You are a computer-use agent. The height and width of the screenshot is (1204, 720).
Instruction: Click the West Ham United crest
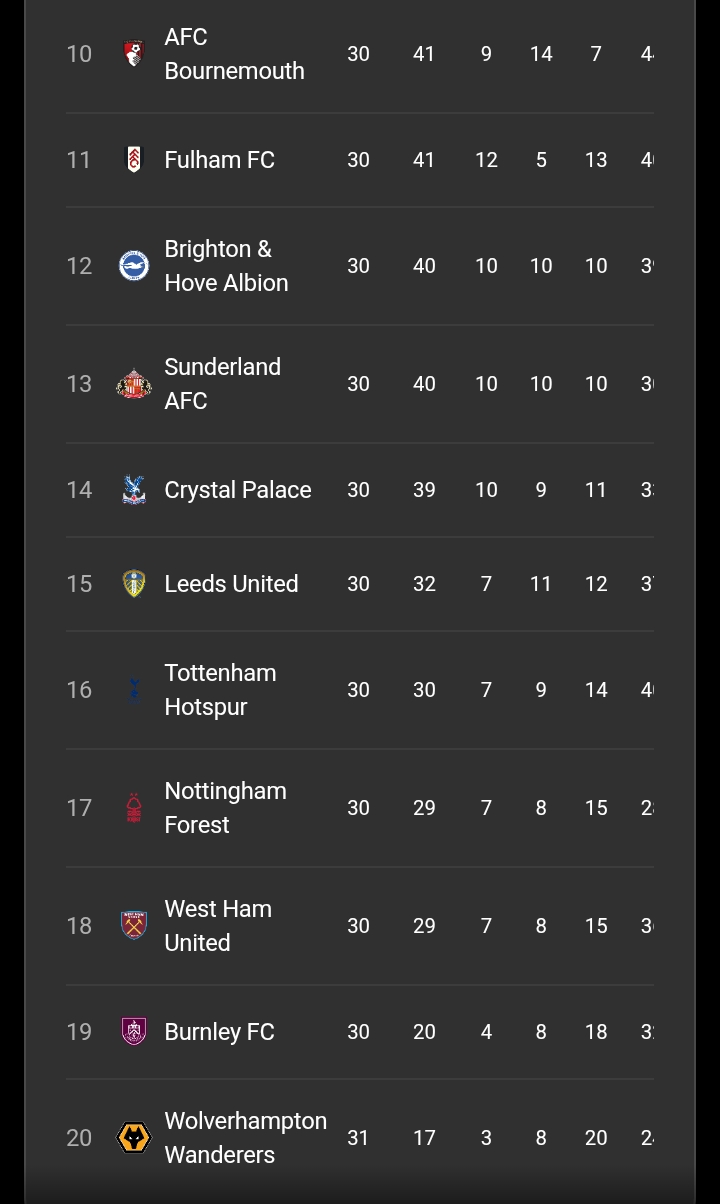coord(133,926)
